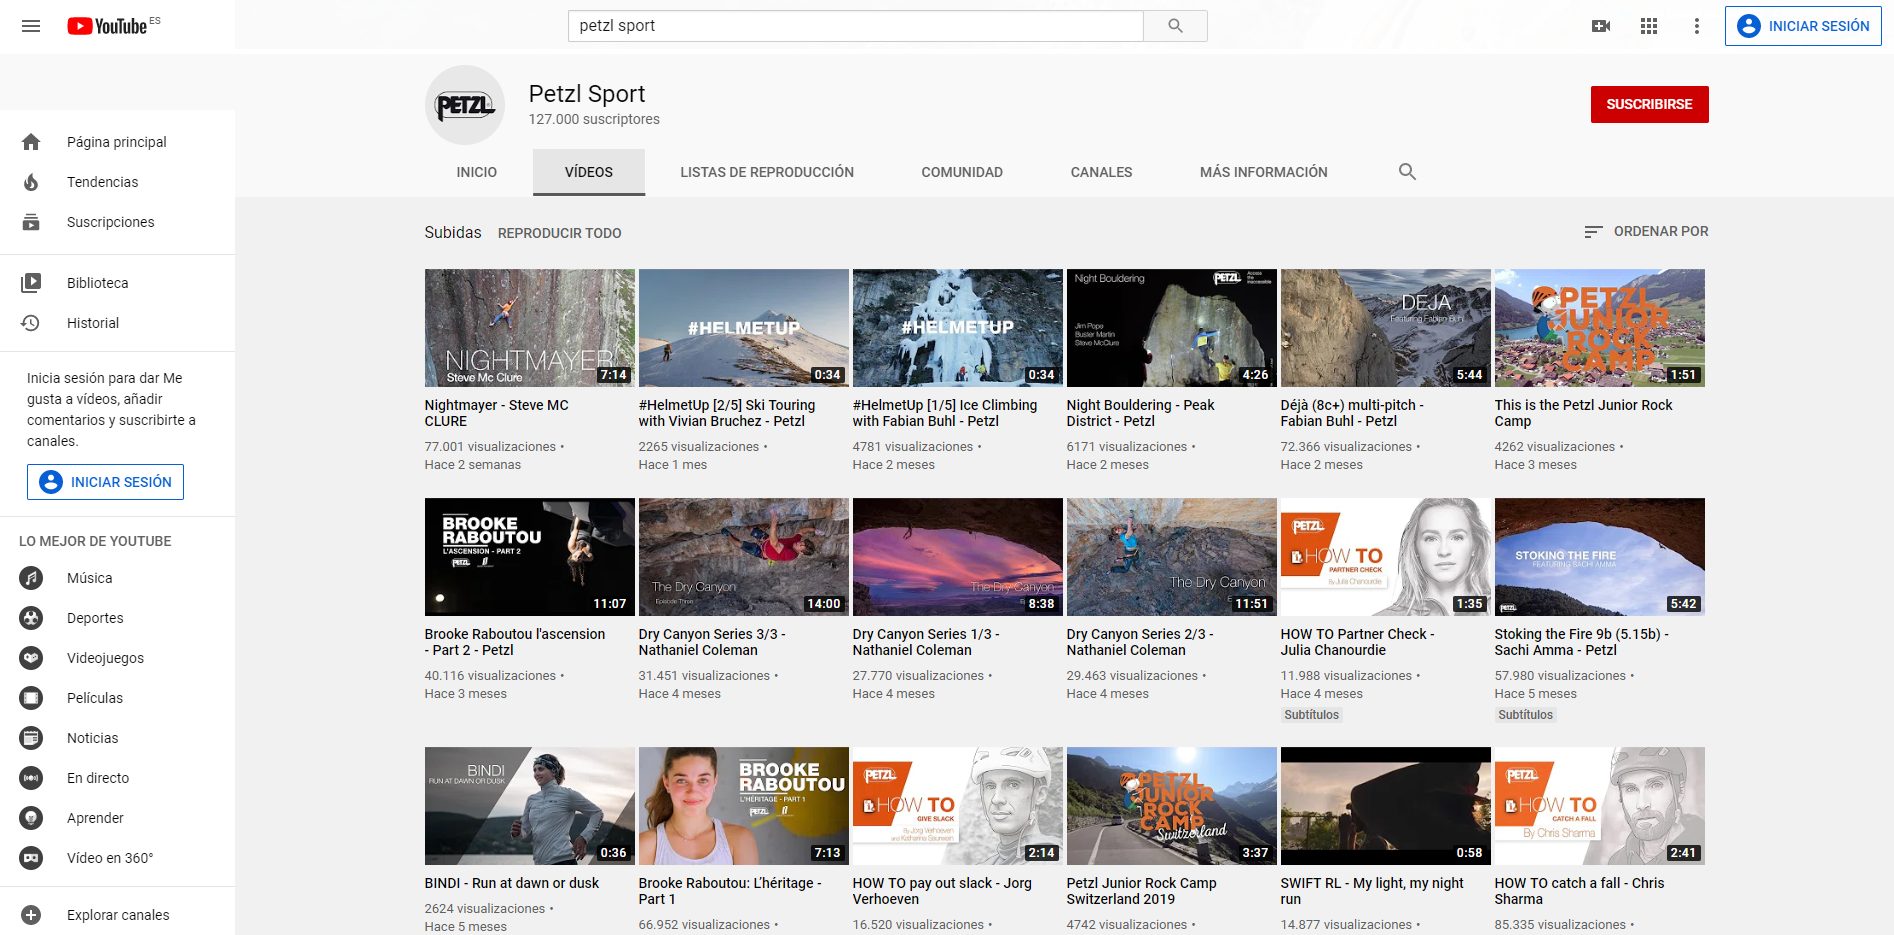Viewport: 1894px width, 935px height.
Task: Click Reproducir todo link
Action: tap(559, 233)
